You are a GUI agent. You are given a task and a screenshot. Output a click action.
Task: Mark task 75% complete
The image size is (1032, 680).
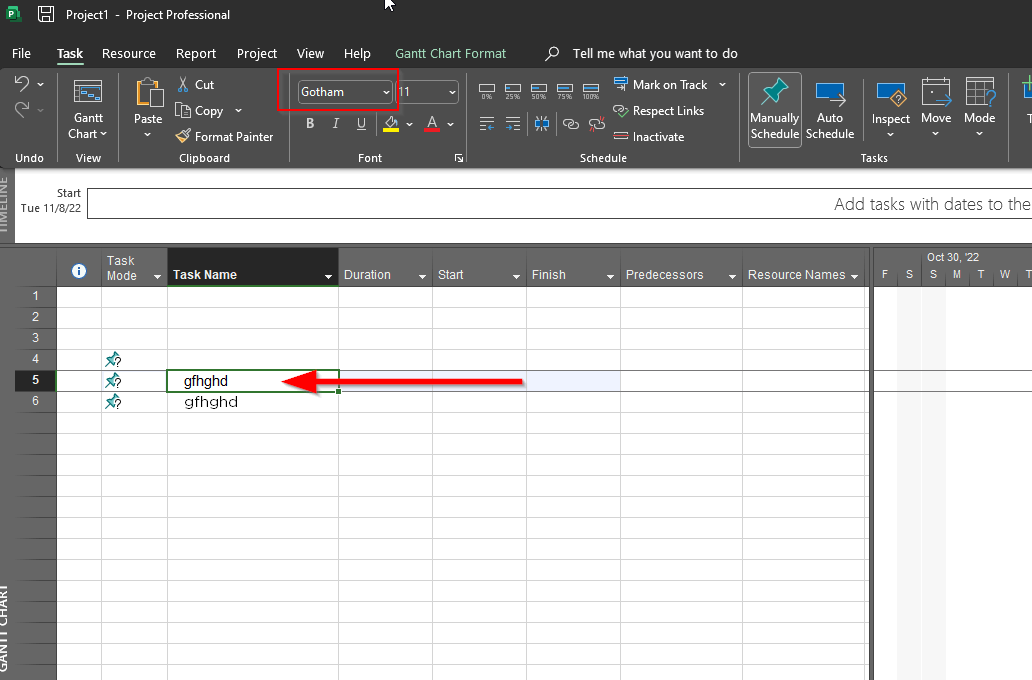[565, 91]
